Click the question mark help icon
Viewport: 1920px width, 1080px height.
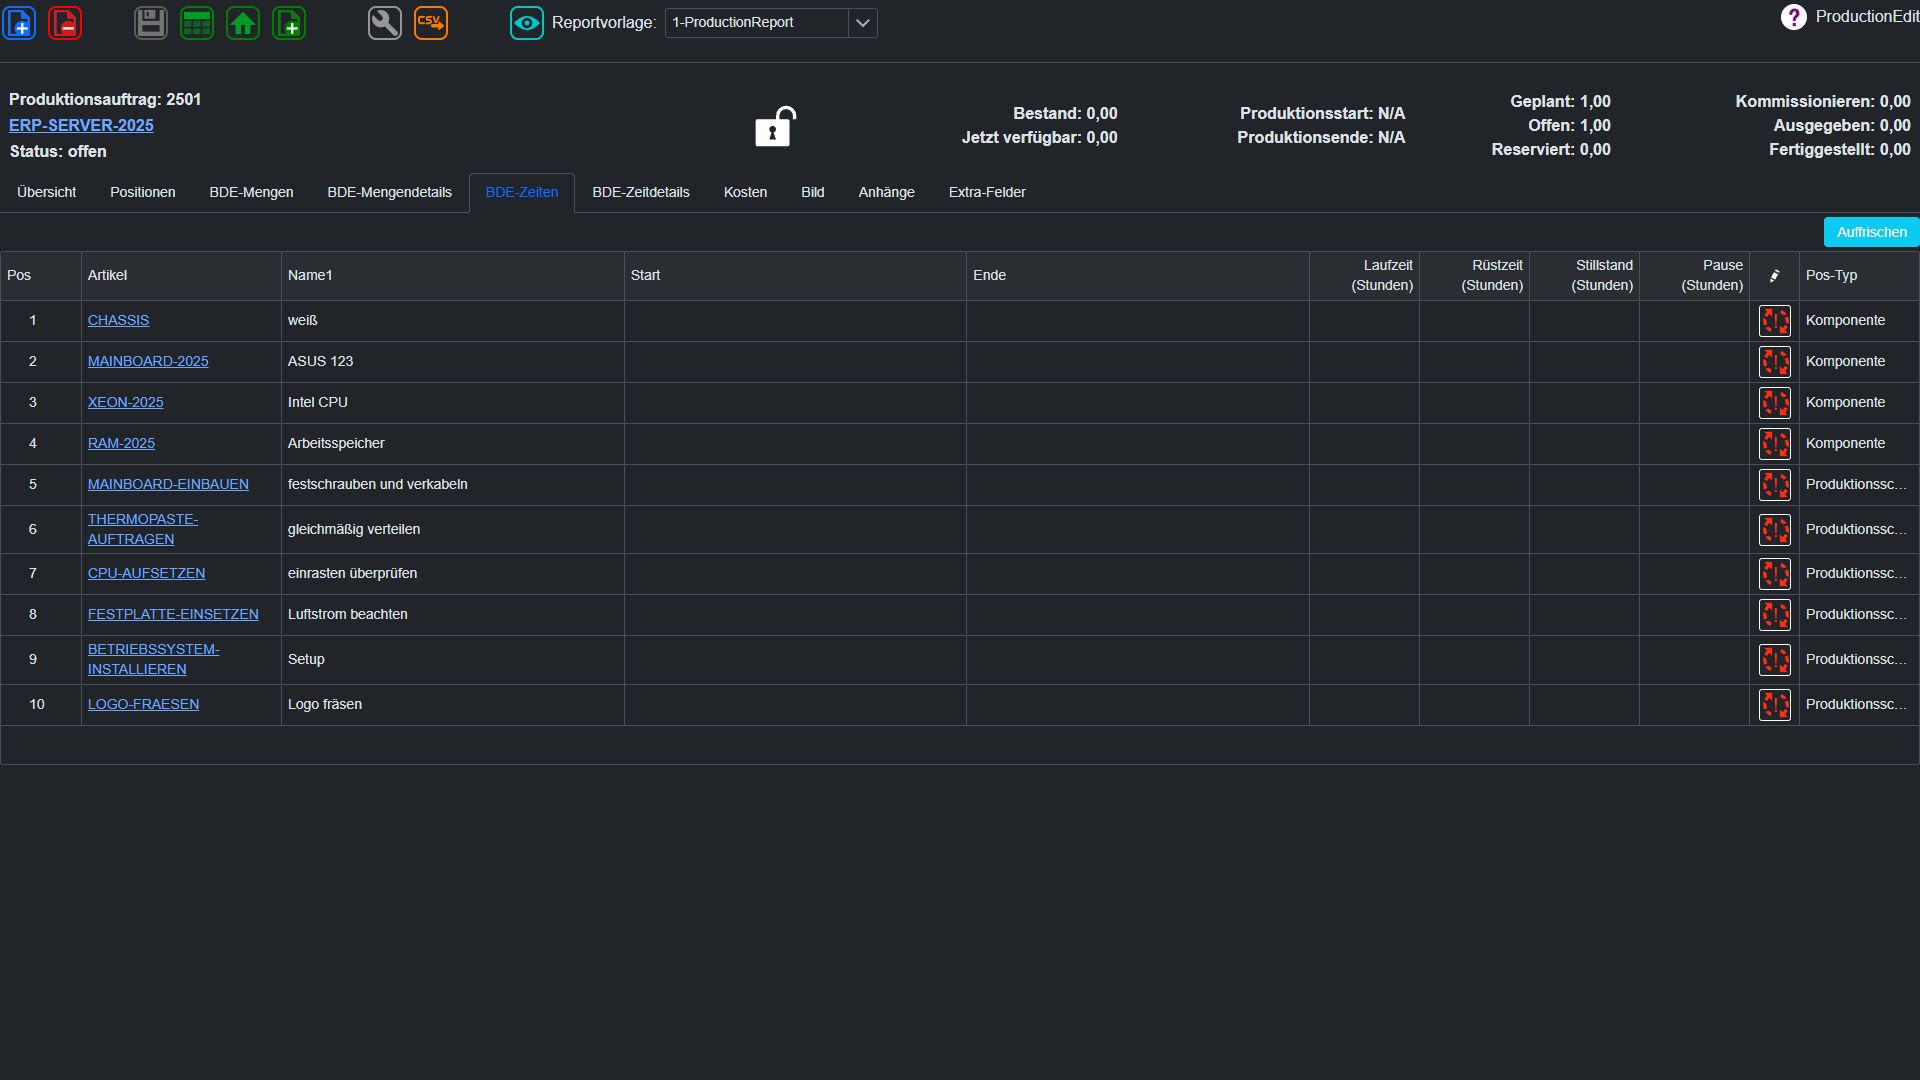[1794, 17]
